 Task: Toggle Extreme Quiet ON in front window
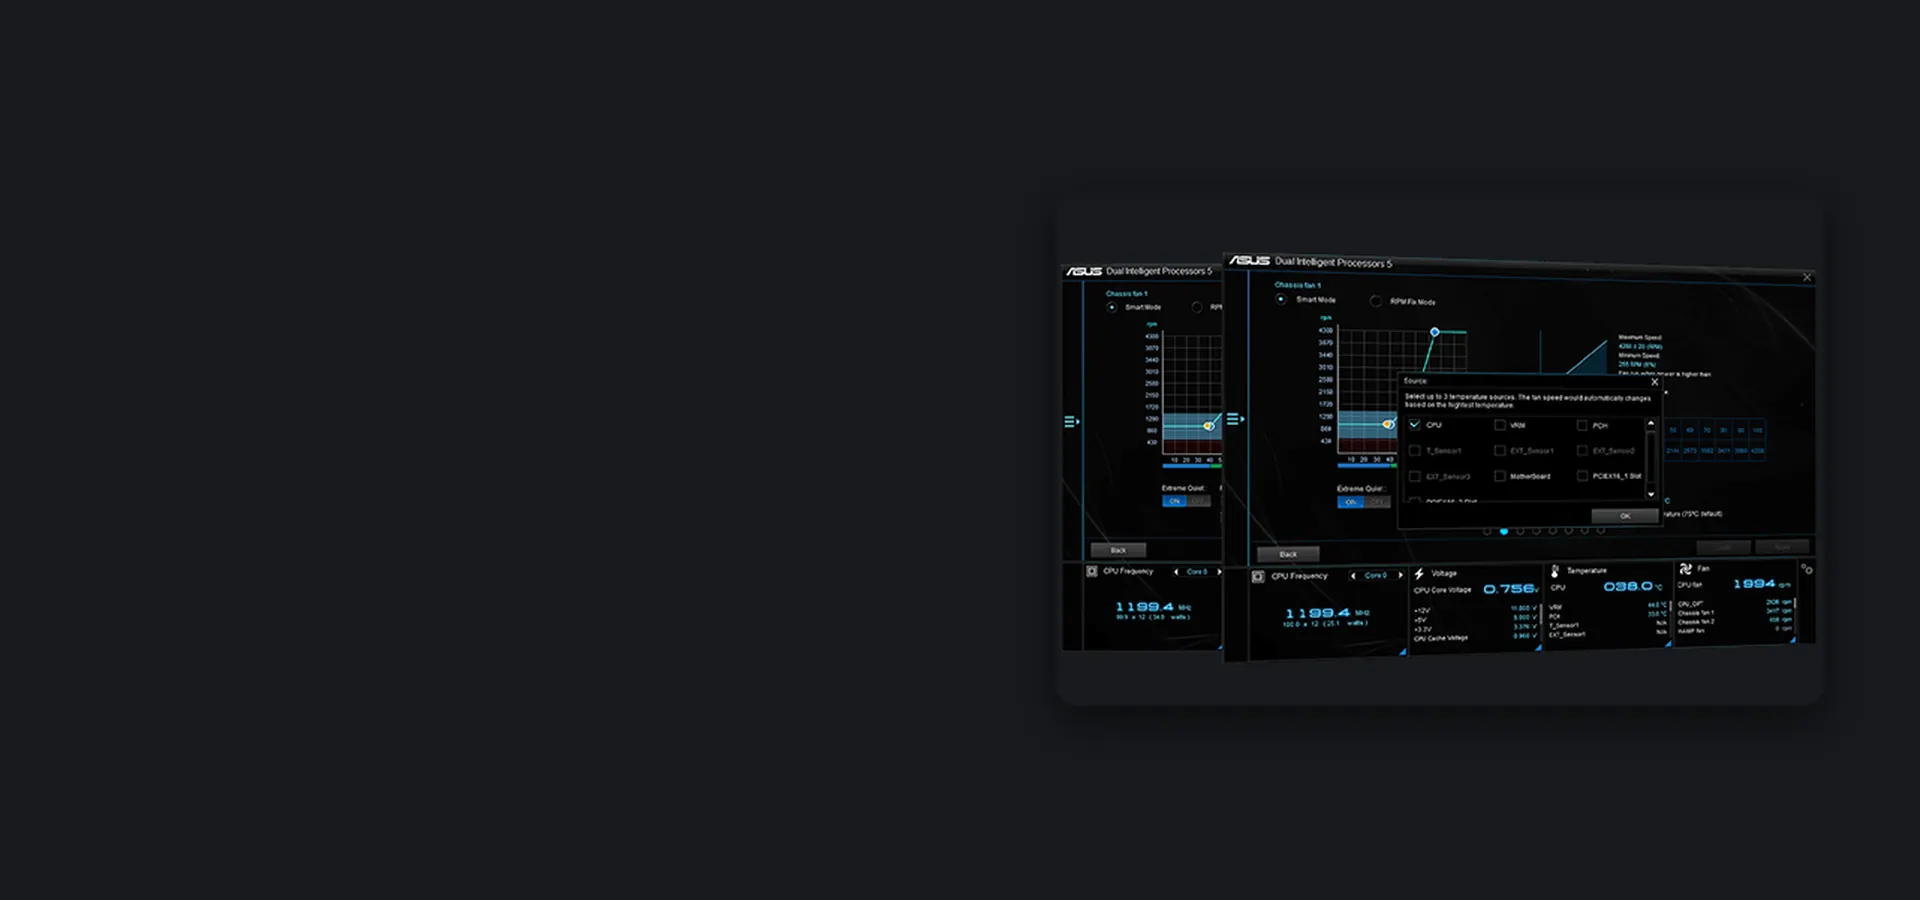(x=1351, y=502)
